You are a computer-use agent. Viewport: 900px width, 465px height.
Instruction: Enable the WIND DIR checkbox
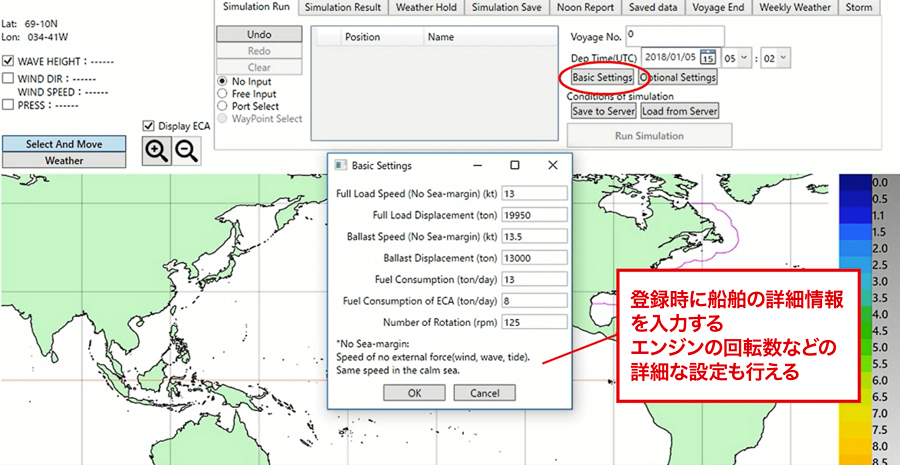coord(8,78)
